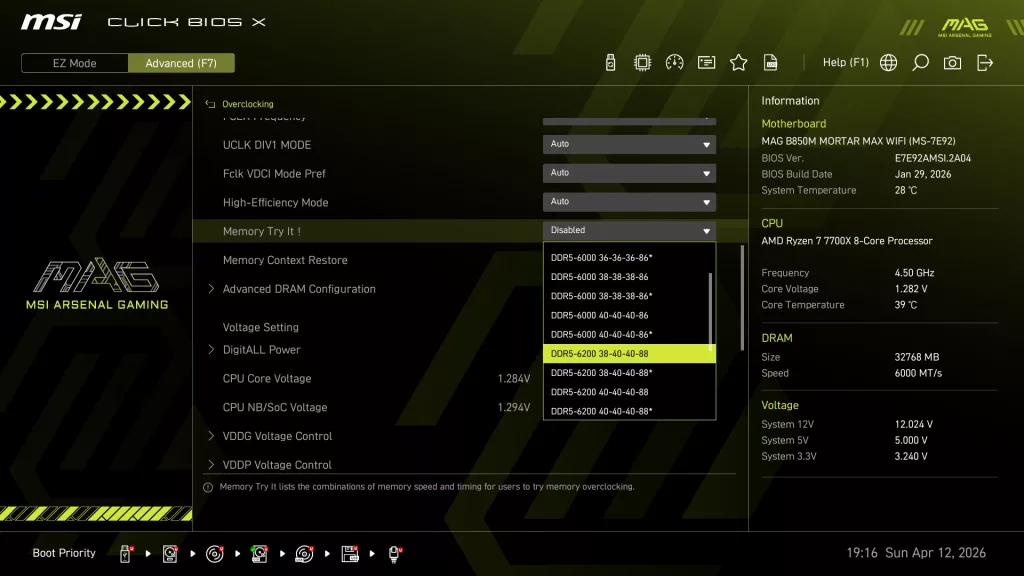Go back to the Overclocking breadcrumb
1024x576 pixels.
(248, 104)
